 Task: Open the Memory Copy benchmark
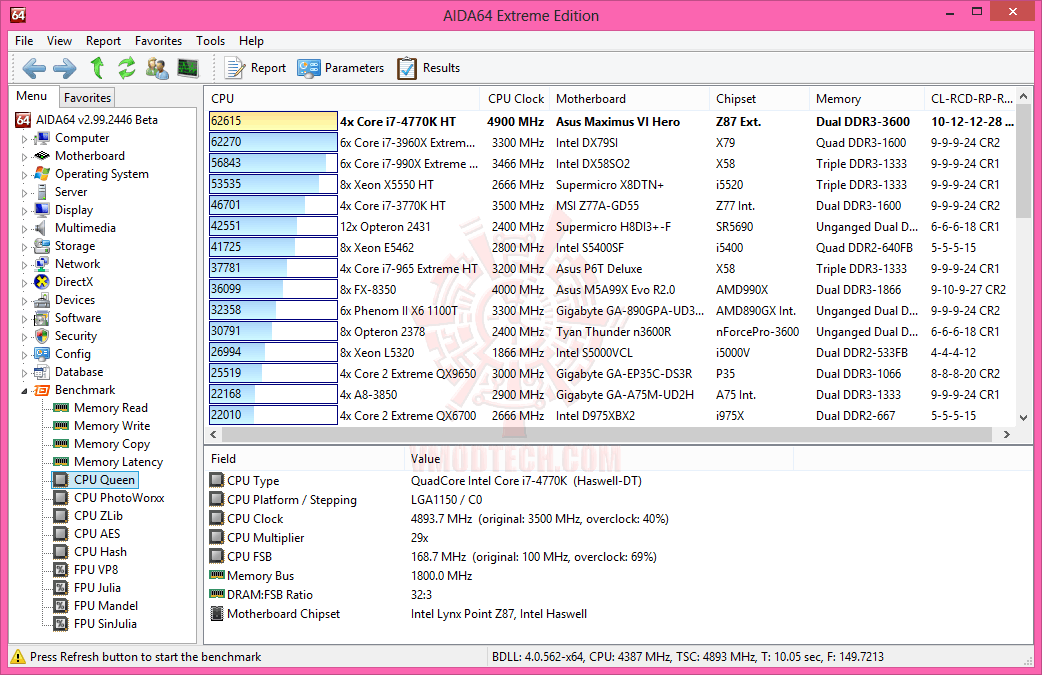click(112, 444)
